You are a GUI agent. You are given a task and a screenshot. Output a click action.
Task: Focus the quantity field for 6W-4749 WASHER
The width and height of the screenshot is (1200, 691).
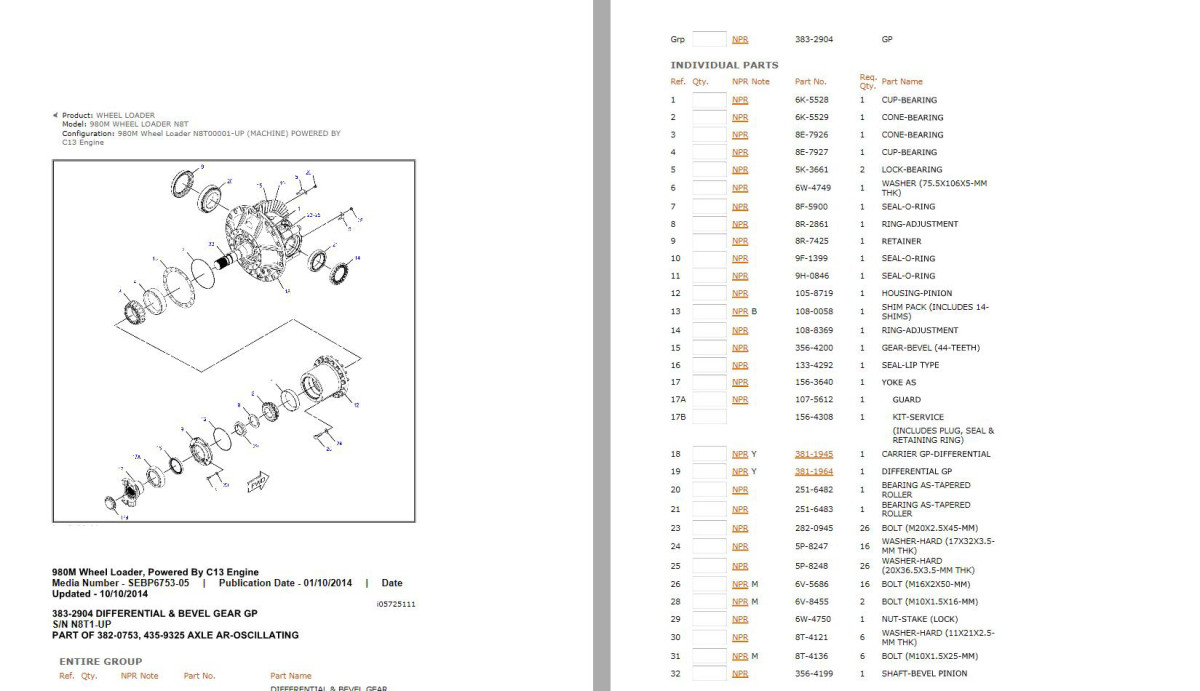[709, 188]
